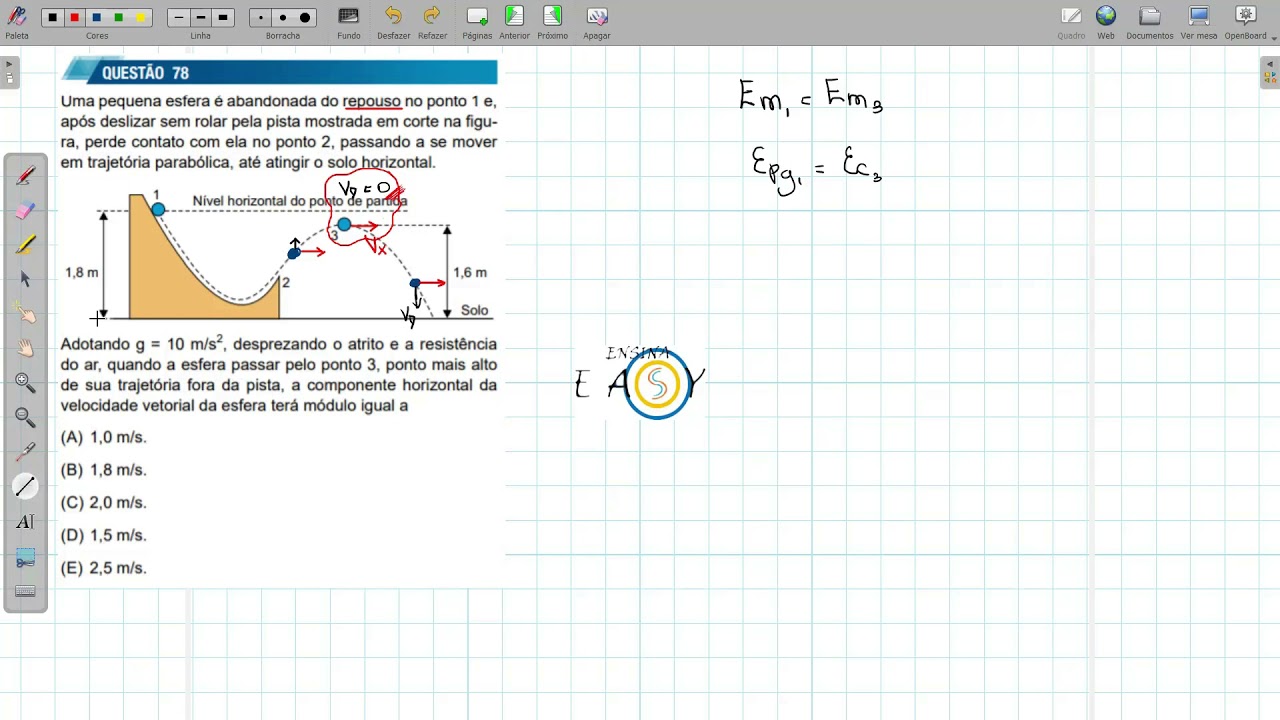1280x720 pixels.
Task: Click answer option (E) 2,5 m/s
Action: tap(103, 568)
